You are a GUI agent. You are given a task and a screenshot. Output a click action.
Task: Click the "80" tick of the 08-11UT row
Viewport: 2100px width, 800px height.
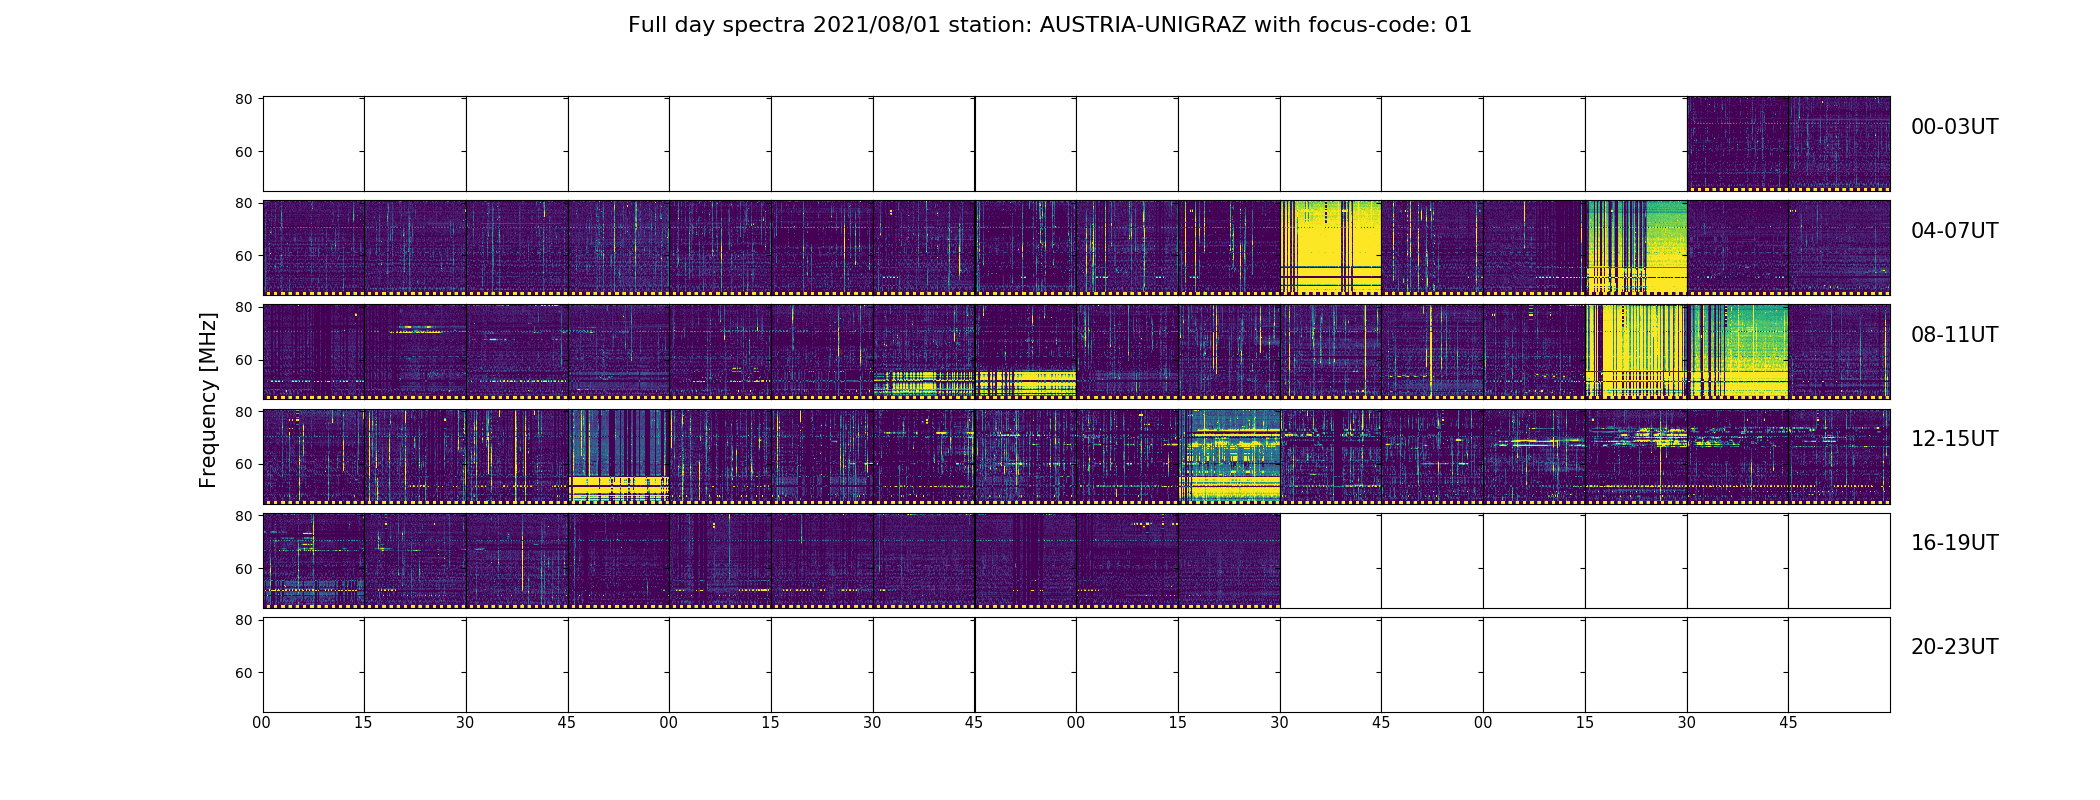pos(243,307)
